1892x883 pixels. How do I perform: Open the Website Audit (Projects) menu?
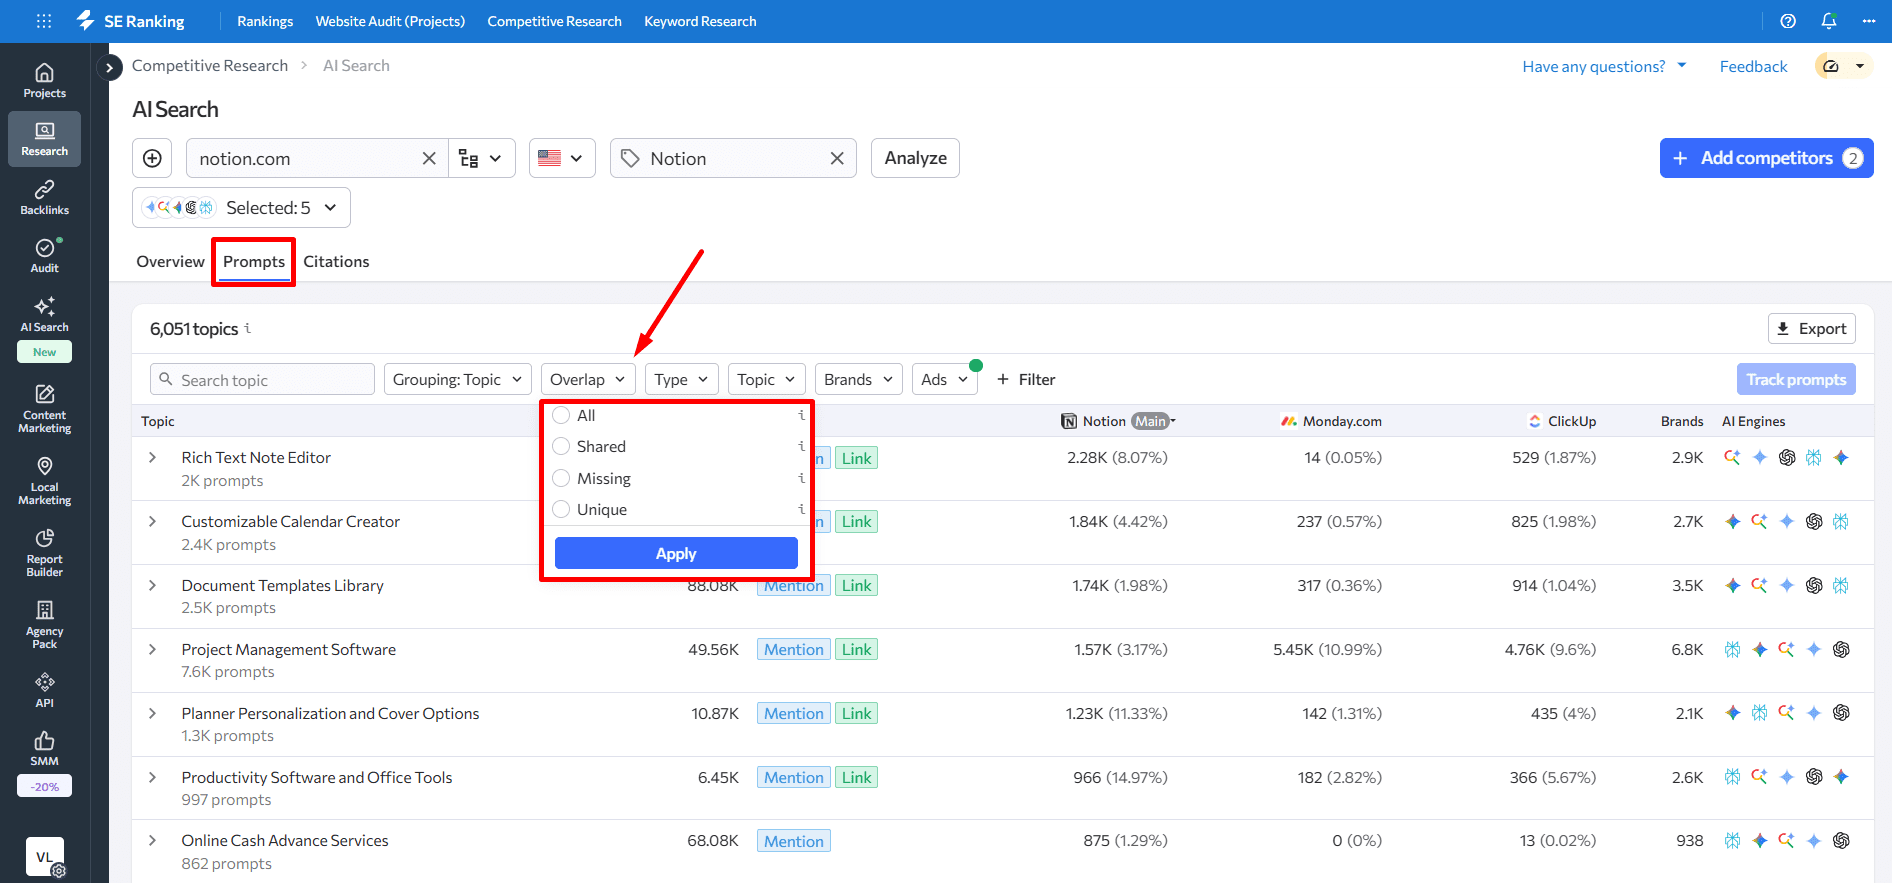coord(390,21)
